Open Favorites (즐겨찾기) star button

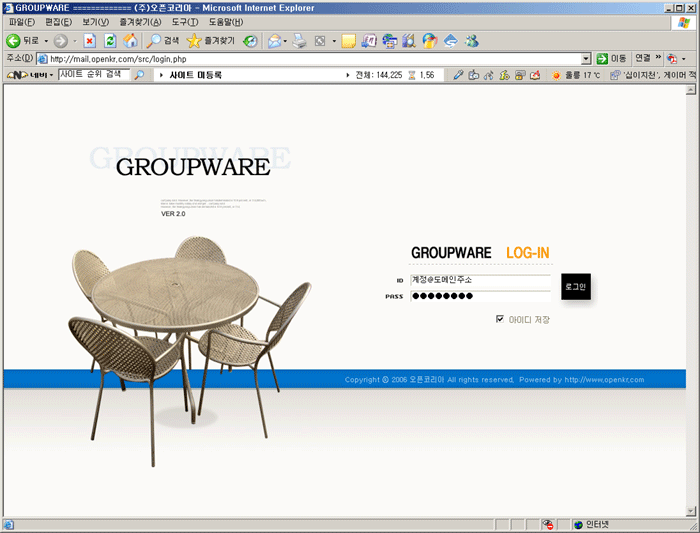[x=209, y=41]
